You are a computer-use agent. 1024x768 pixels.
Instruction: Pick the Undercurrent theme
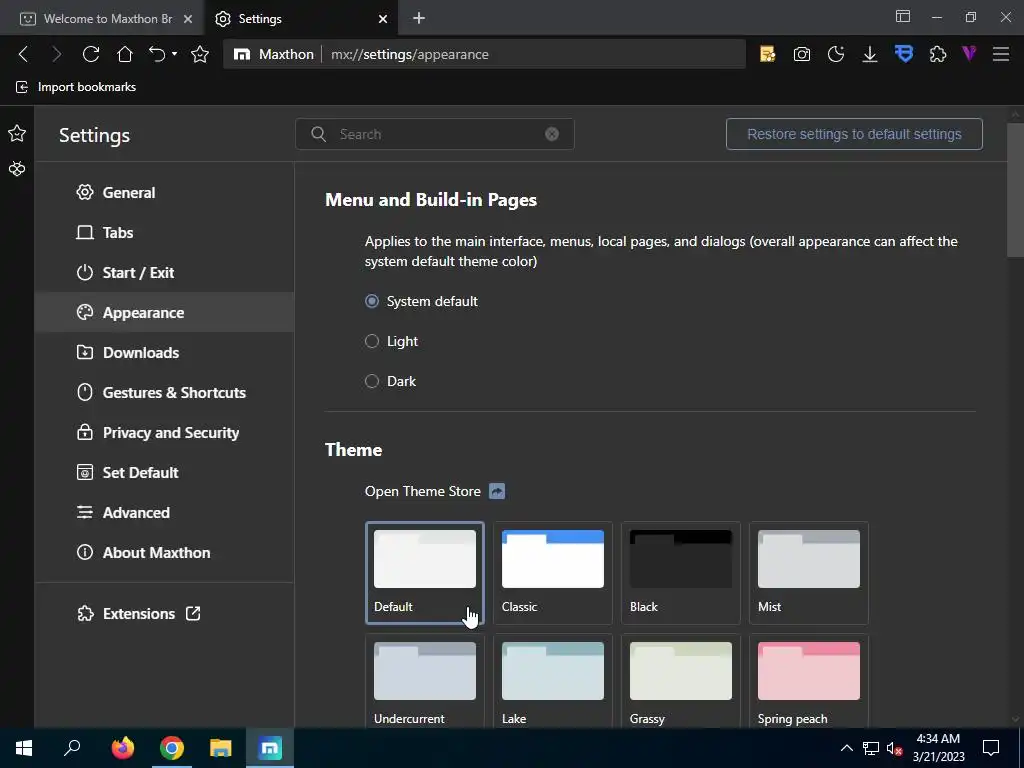tap(424, 681)
